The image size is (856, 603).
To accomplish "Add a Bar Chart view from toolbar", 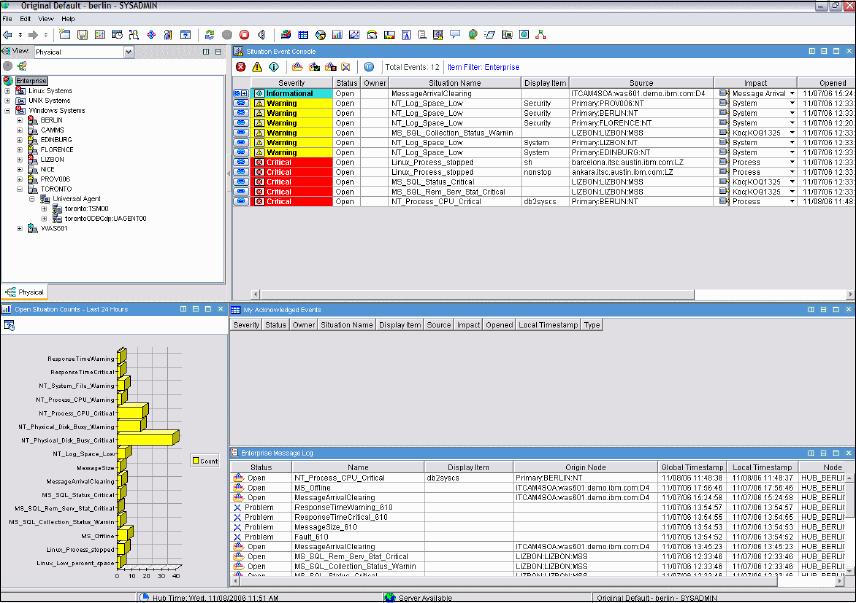I will click(337, 35).
